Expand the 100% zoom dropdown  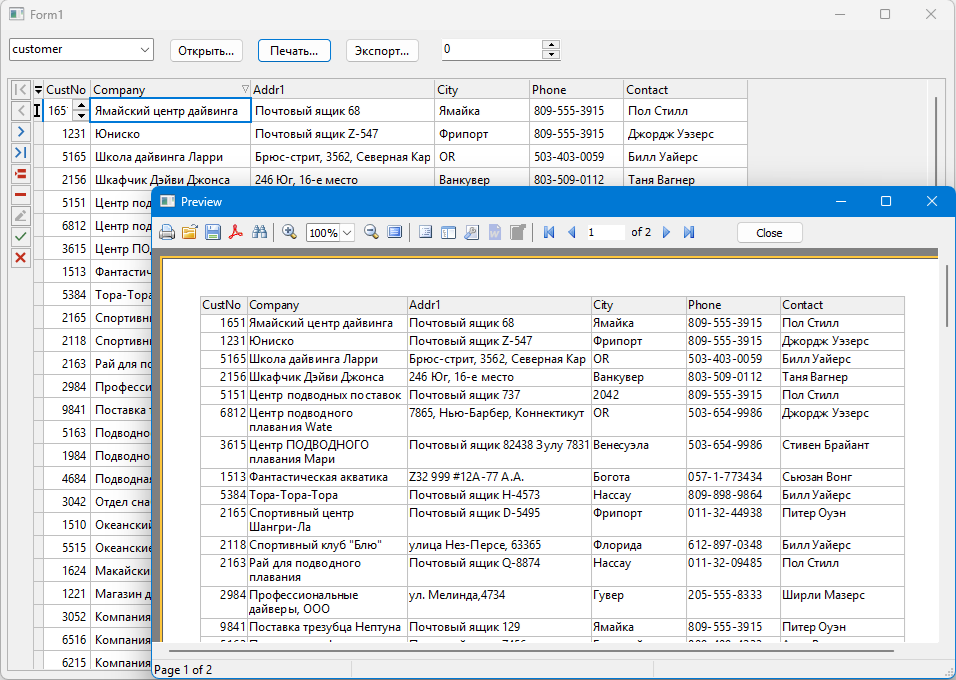[x=347, y=232]
